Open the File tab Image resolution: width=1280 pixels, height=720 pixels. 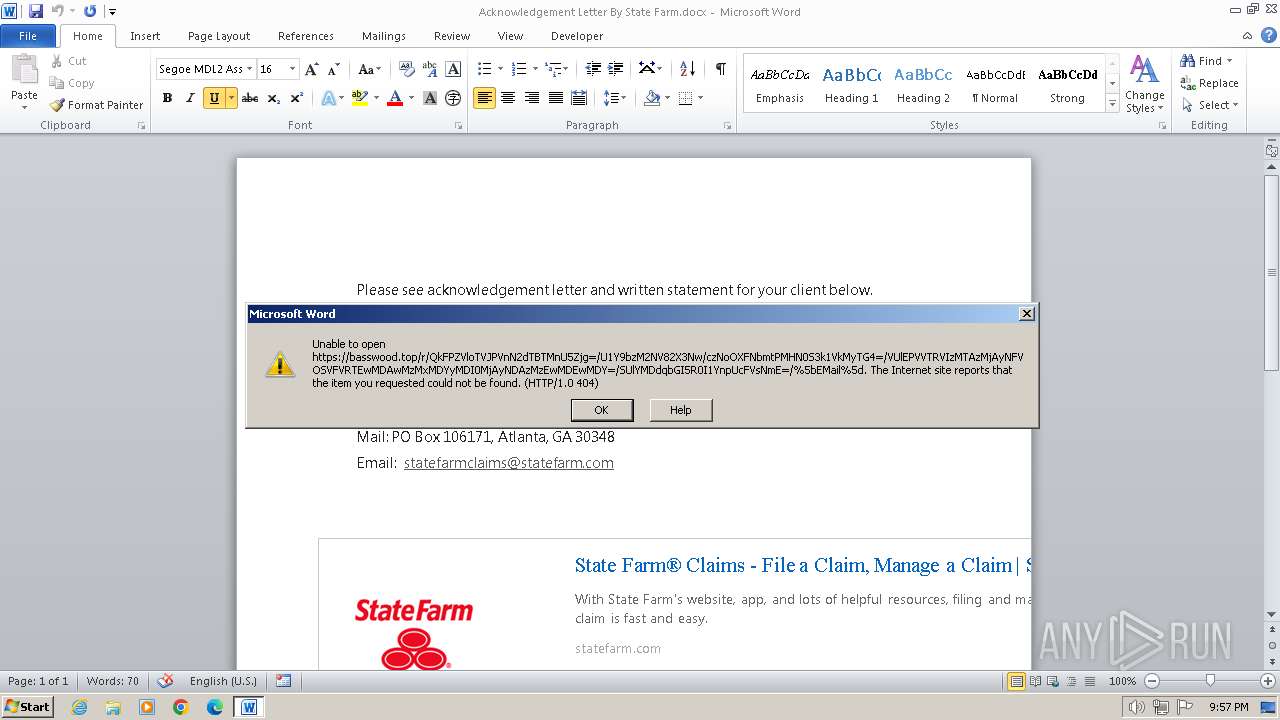click(28, 36)
